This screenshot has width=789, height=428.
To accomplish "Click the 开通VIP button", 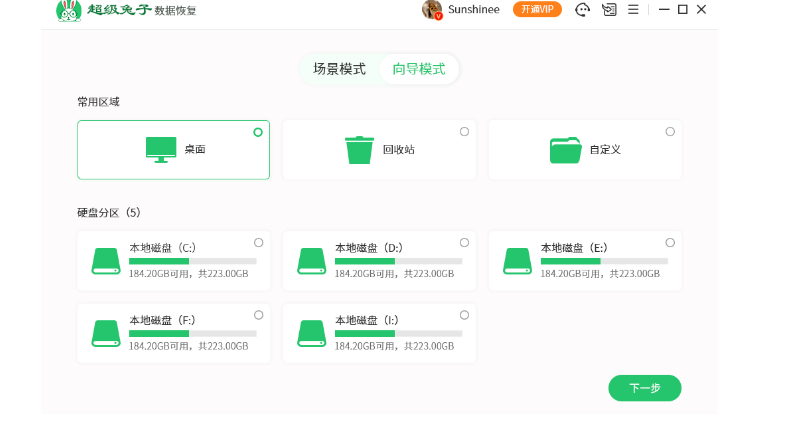I will pos(537,10).
